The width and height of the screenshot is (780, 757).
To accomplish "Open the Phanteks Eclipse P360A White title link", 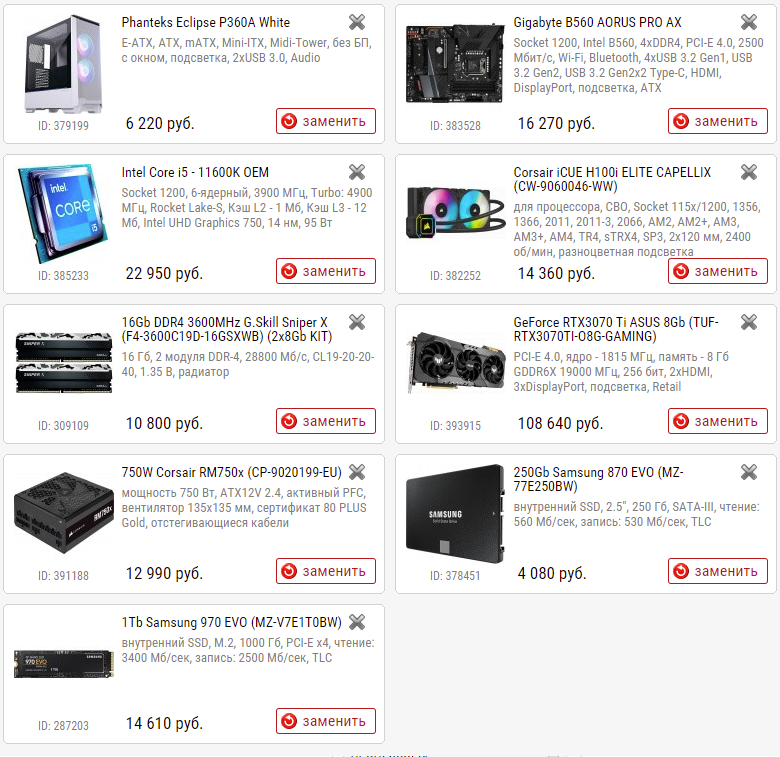I will (205, 22).
